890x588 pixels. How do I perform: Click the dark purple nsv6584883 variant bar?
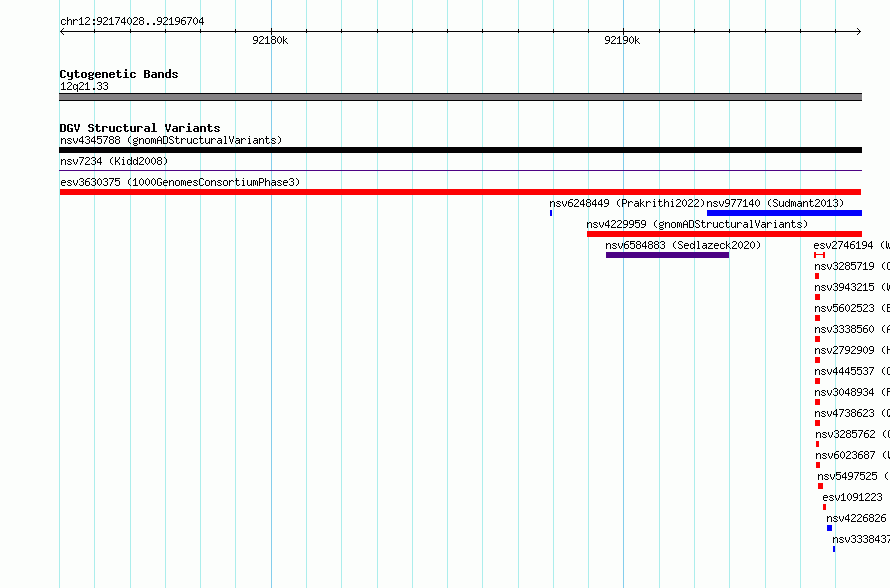point(667,255)
